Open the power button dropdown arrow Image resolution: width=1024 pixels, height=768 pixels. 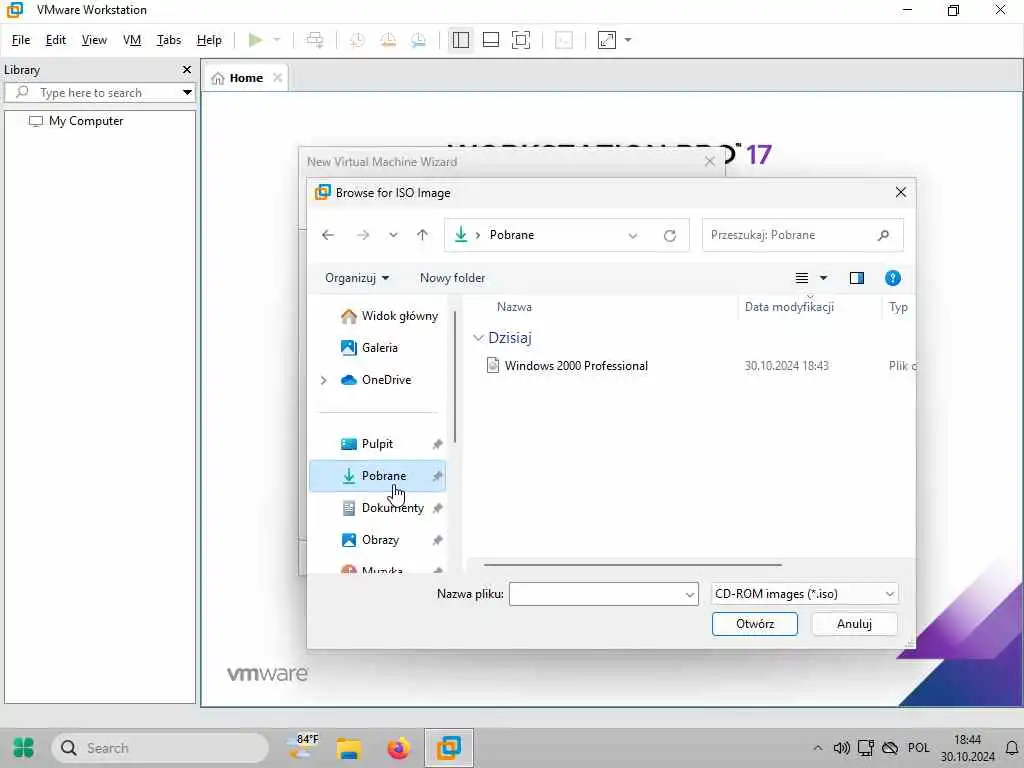pyautogui.click(x=277, y=40)
